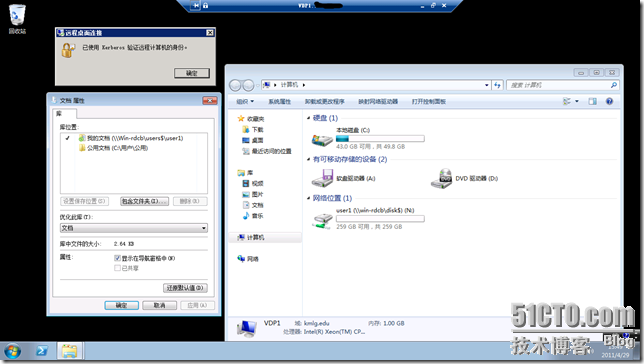This screenshot has height=364, width=644.
Task: Click OK in Remote Desktop Connection dialog
Action: point(192,73)
